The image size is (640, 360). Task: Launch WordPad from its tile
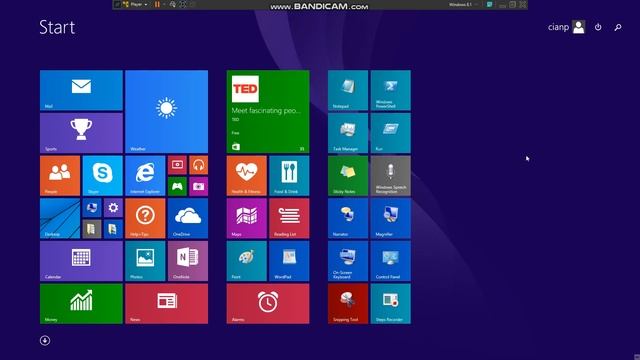point(289,261)
